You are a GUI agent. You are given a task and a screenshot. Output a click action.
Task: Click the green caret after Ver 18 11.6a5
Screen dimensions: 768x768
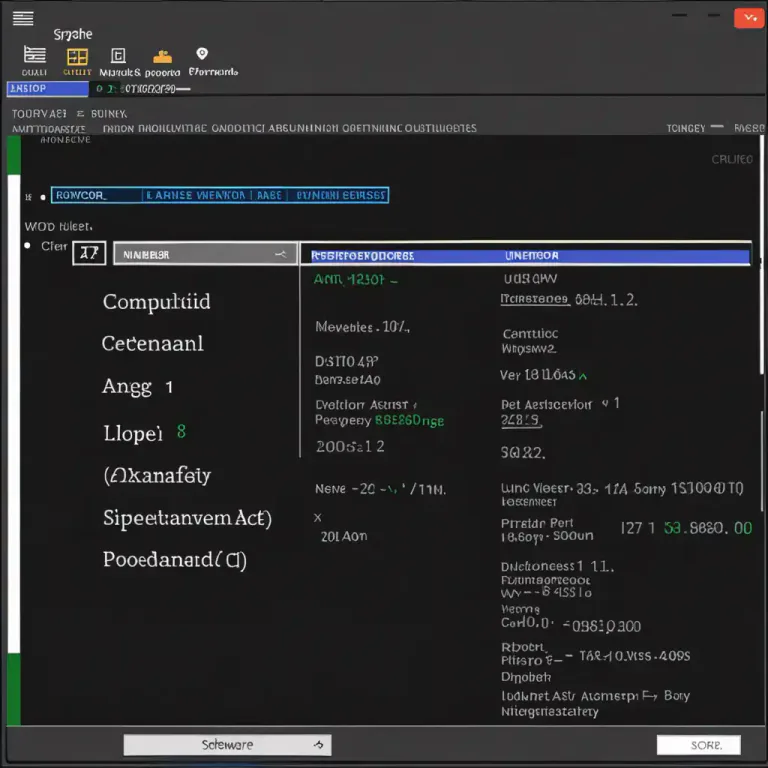pos(583,376)
